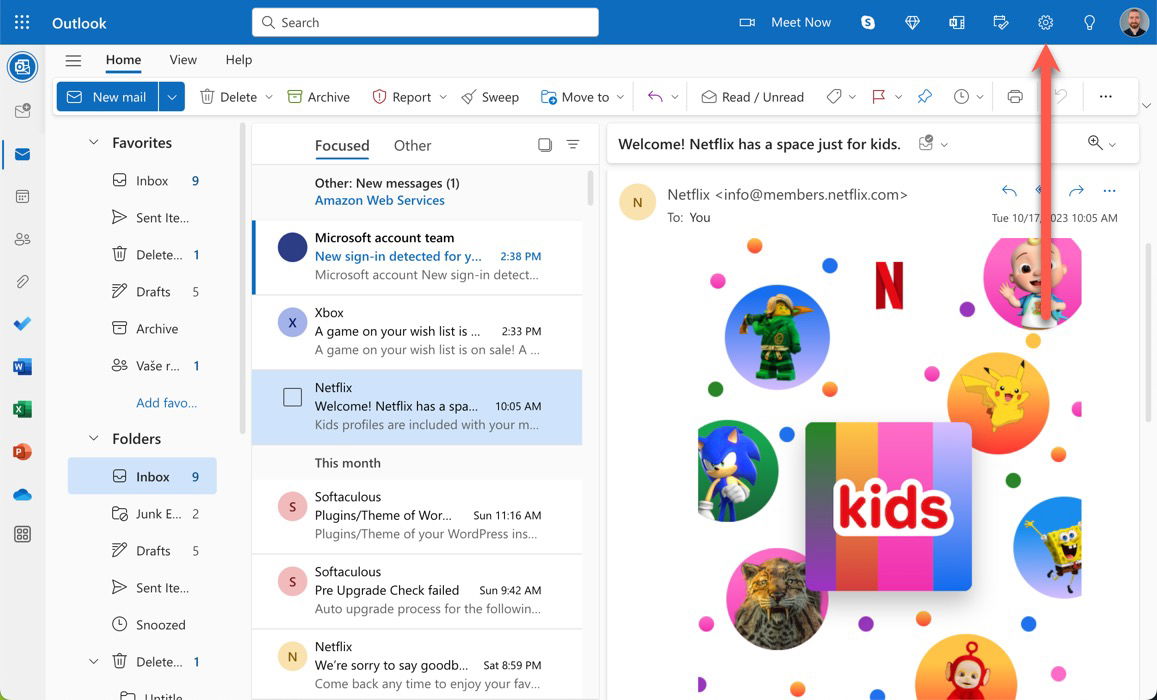Flag the selected message
1157x700 pixels.
(x=879, y=96)
